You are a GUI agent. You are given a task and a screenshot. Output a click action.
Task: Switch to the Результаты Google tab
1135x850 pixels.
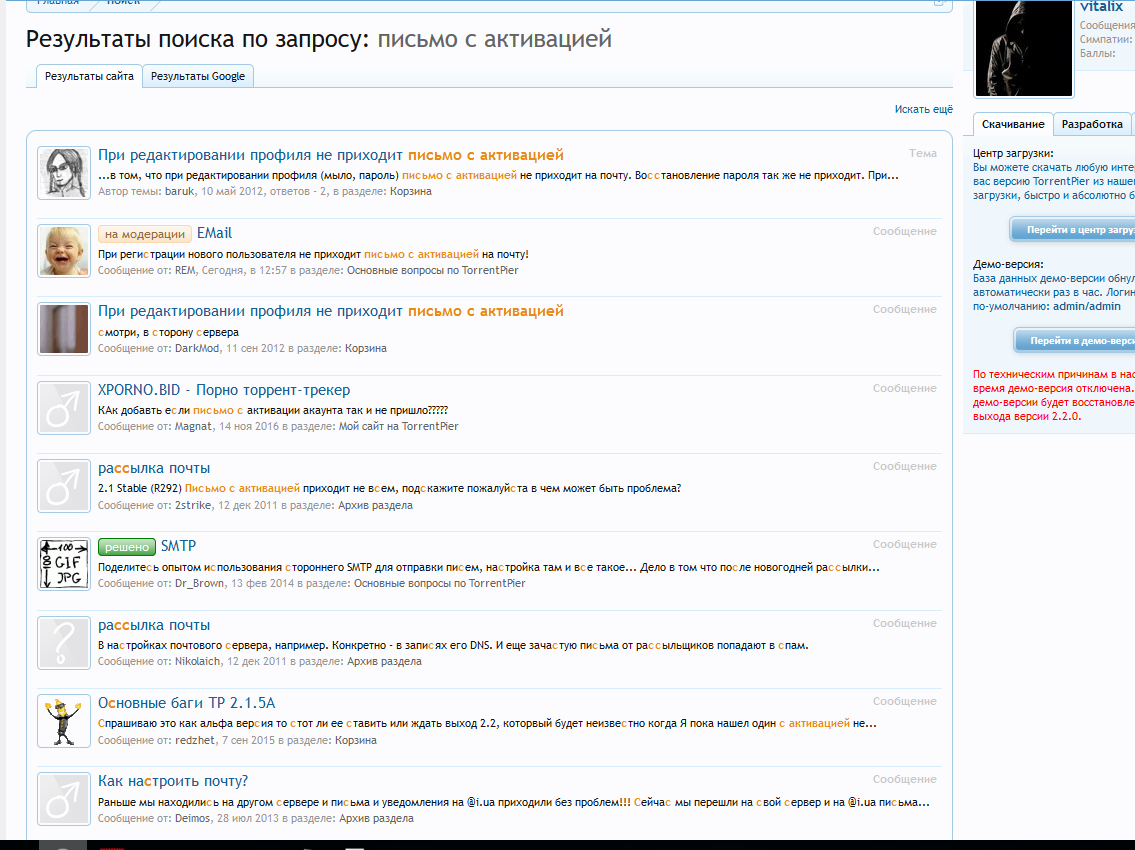198,76
